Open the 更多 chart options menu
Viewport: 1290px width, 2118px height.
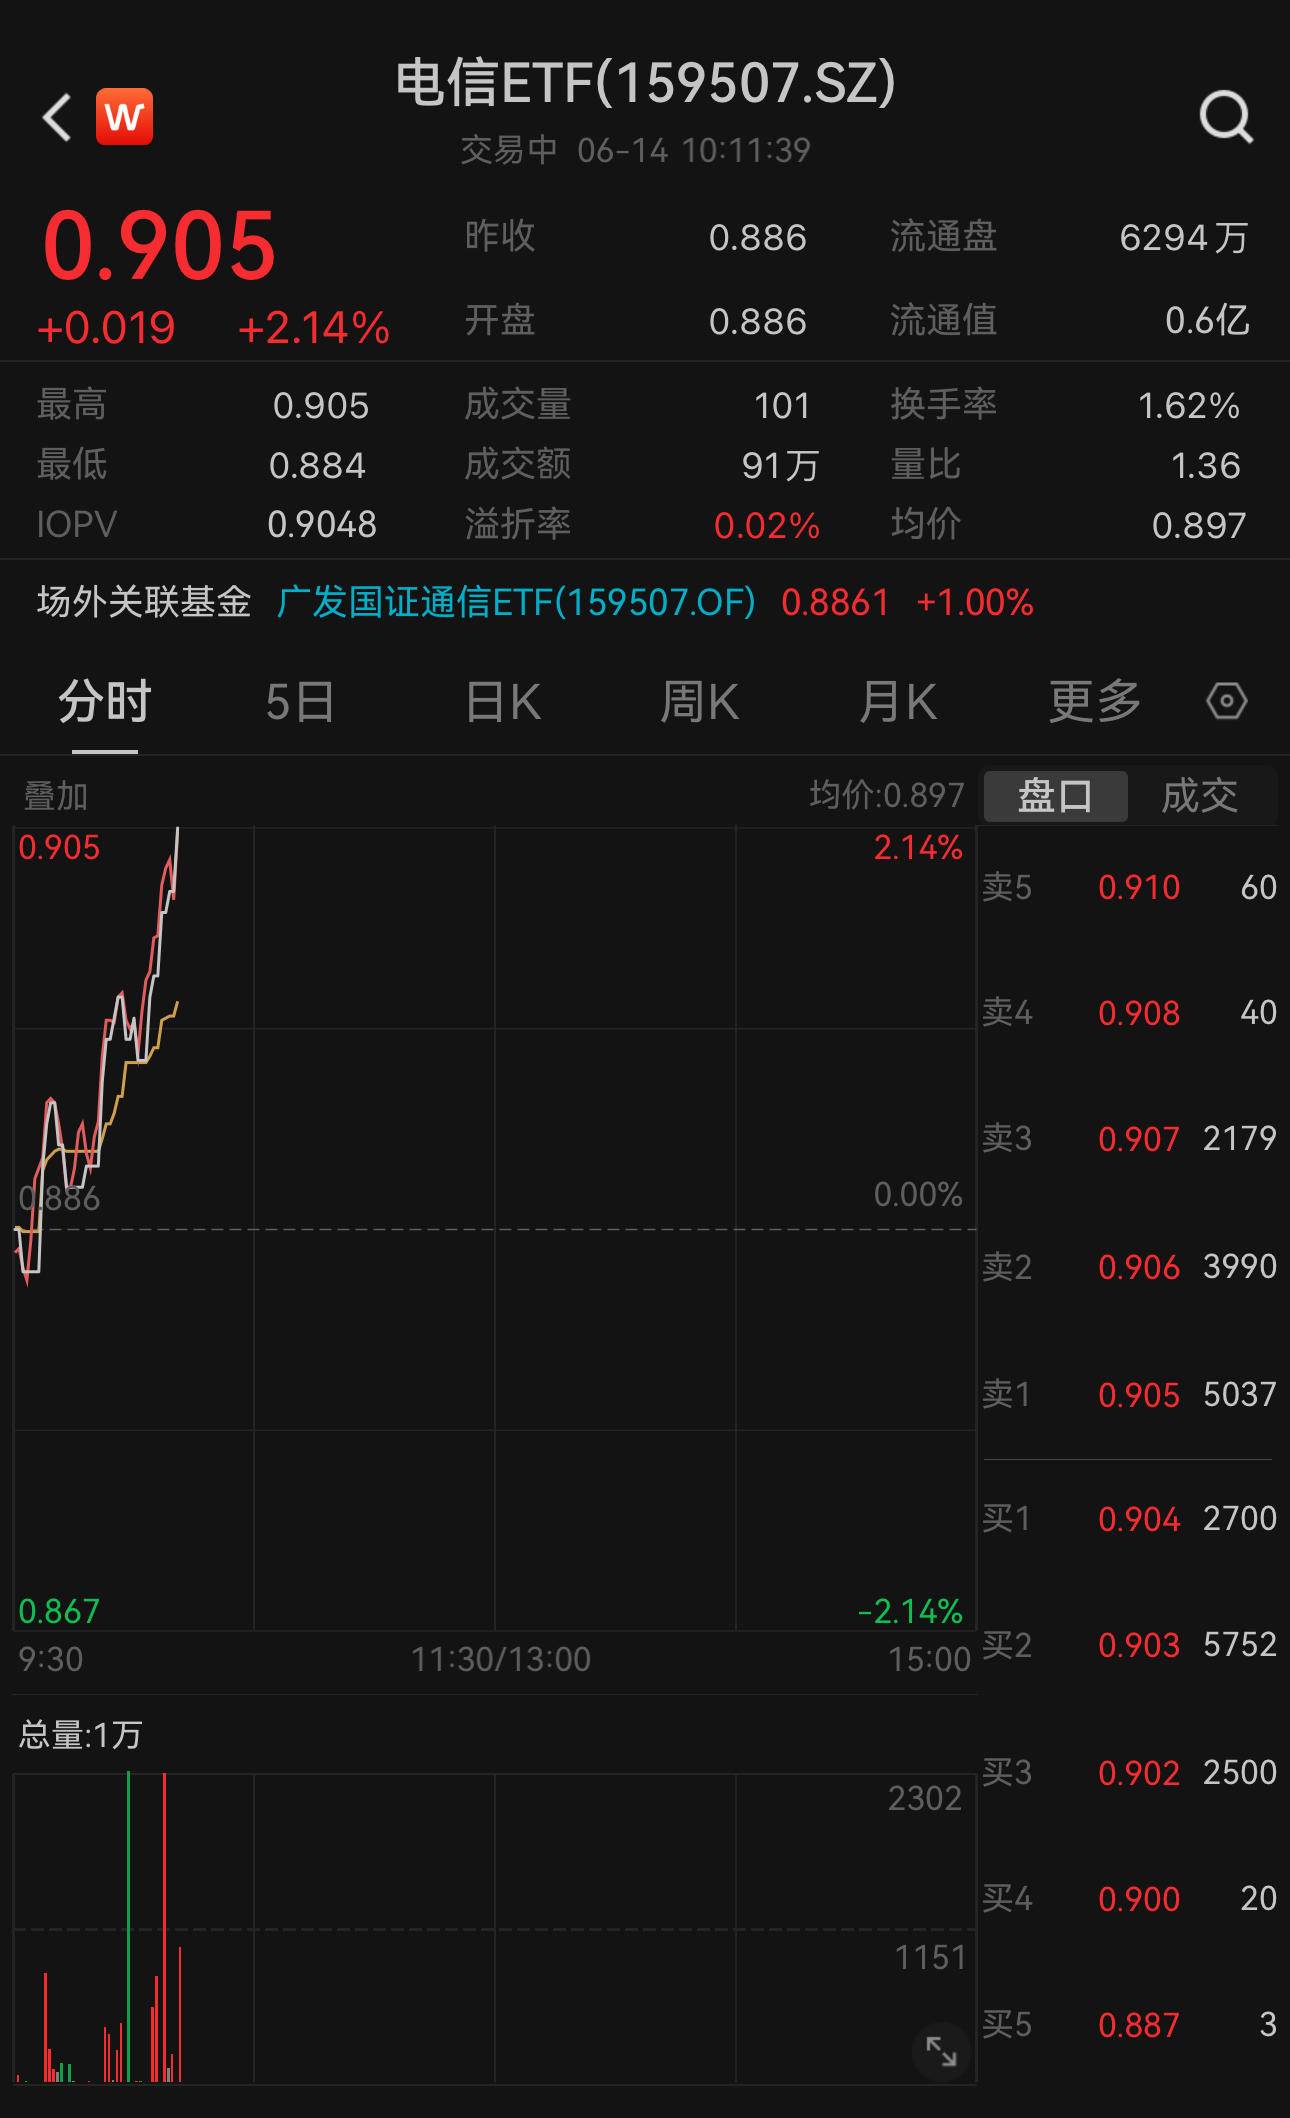point(1094,702)
